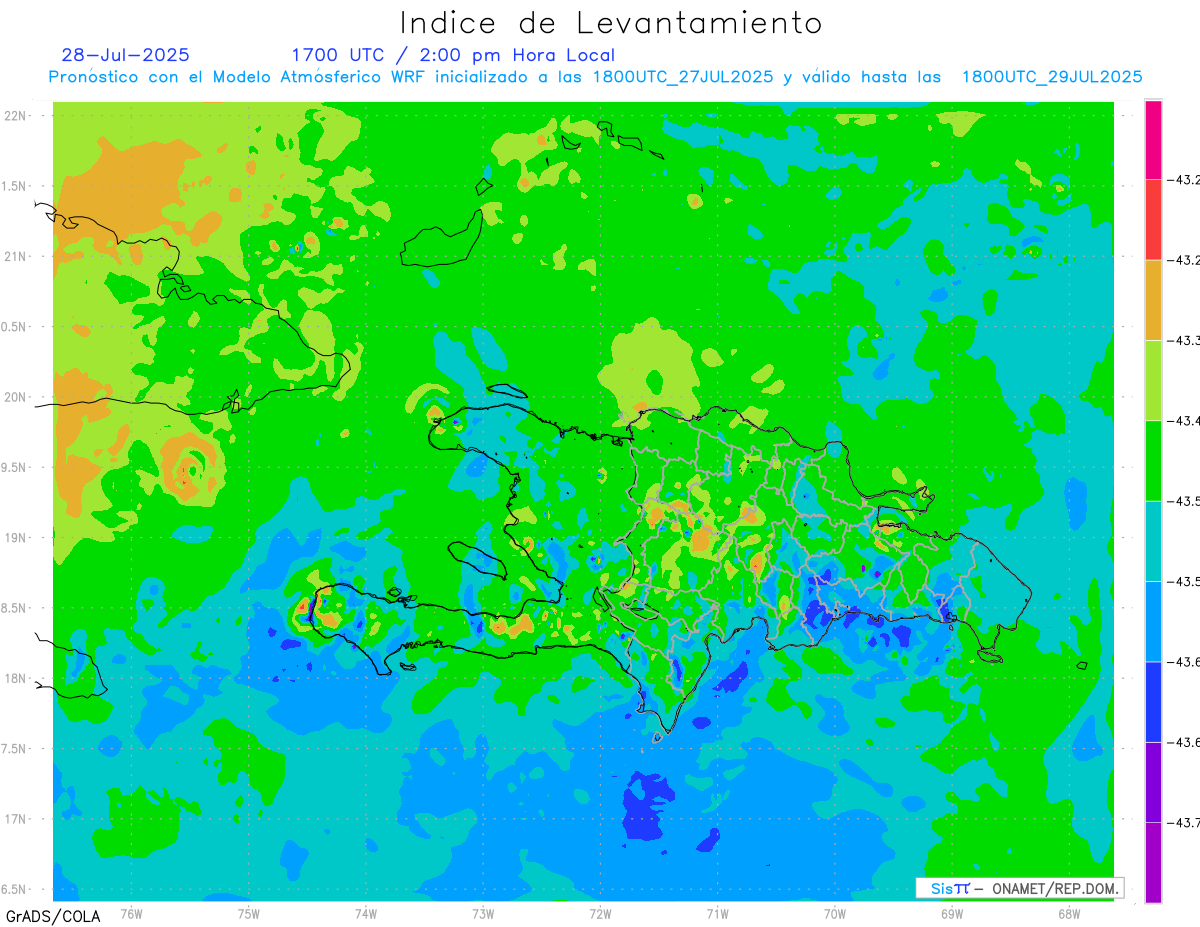Pick the yellow-green swatch in the legend
Image resolution: width=1200 pixels, height=927 pixels.
pyautogui.click(x=1153, y=380)
